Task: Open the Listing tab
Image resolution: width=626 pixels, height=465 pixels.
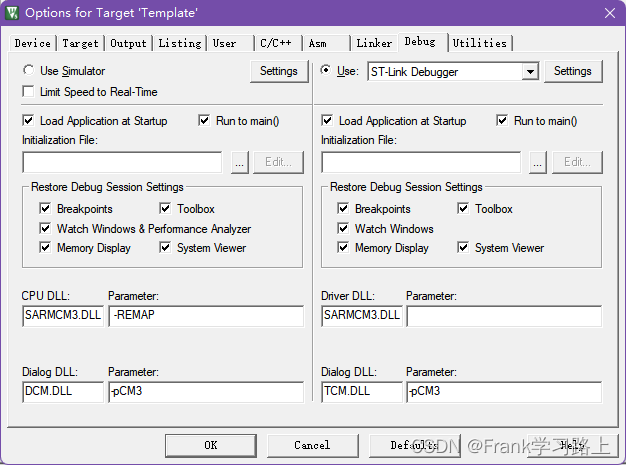Action: 180,43
